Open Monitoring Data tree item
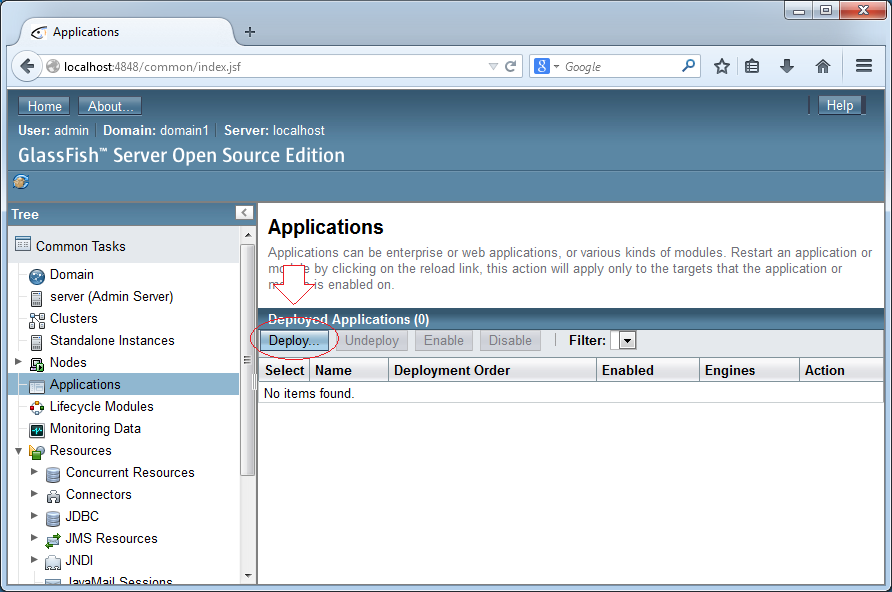Viewport: 892px width, 592px height. (95, 428)
